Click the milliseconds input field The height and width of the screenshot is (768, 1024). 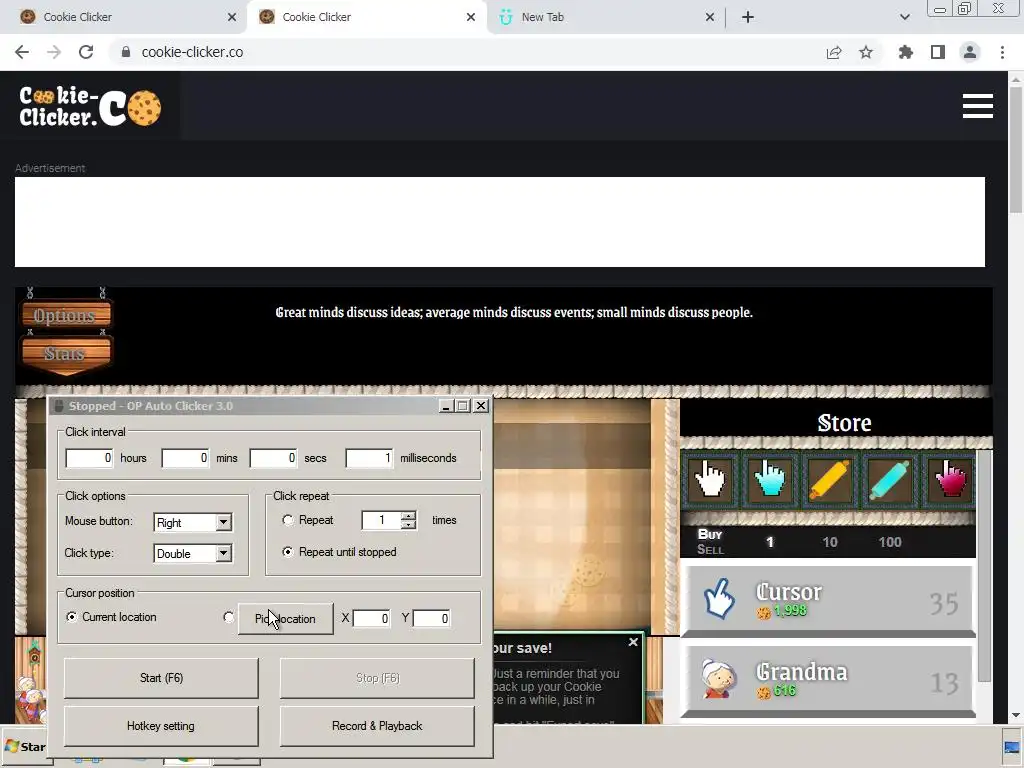(370, 458)
